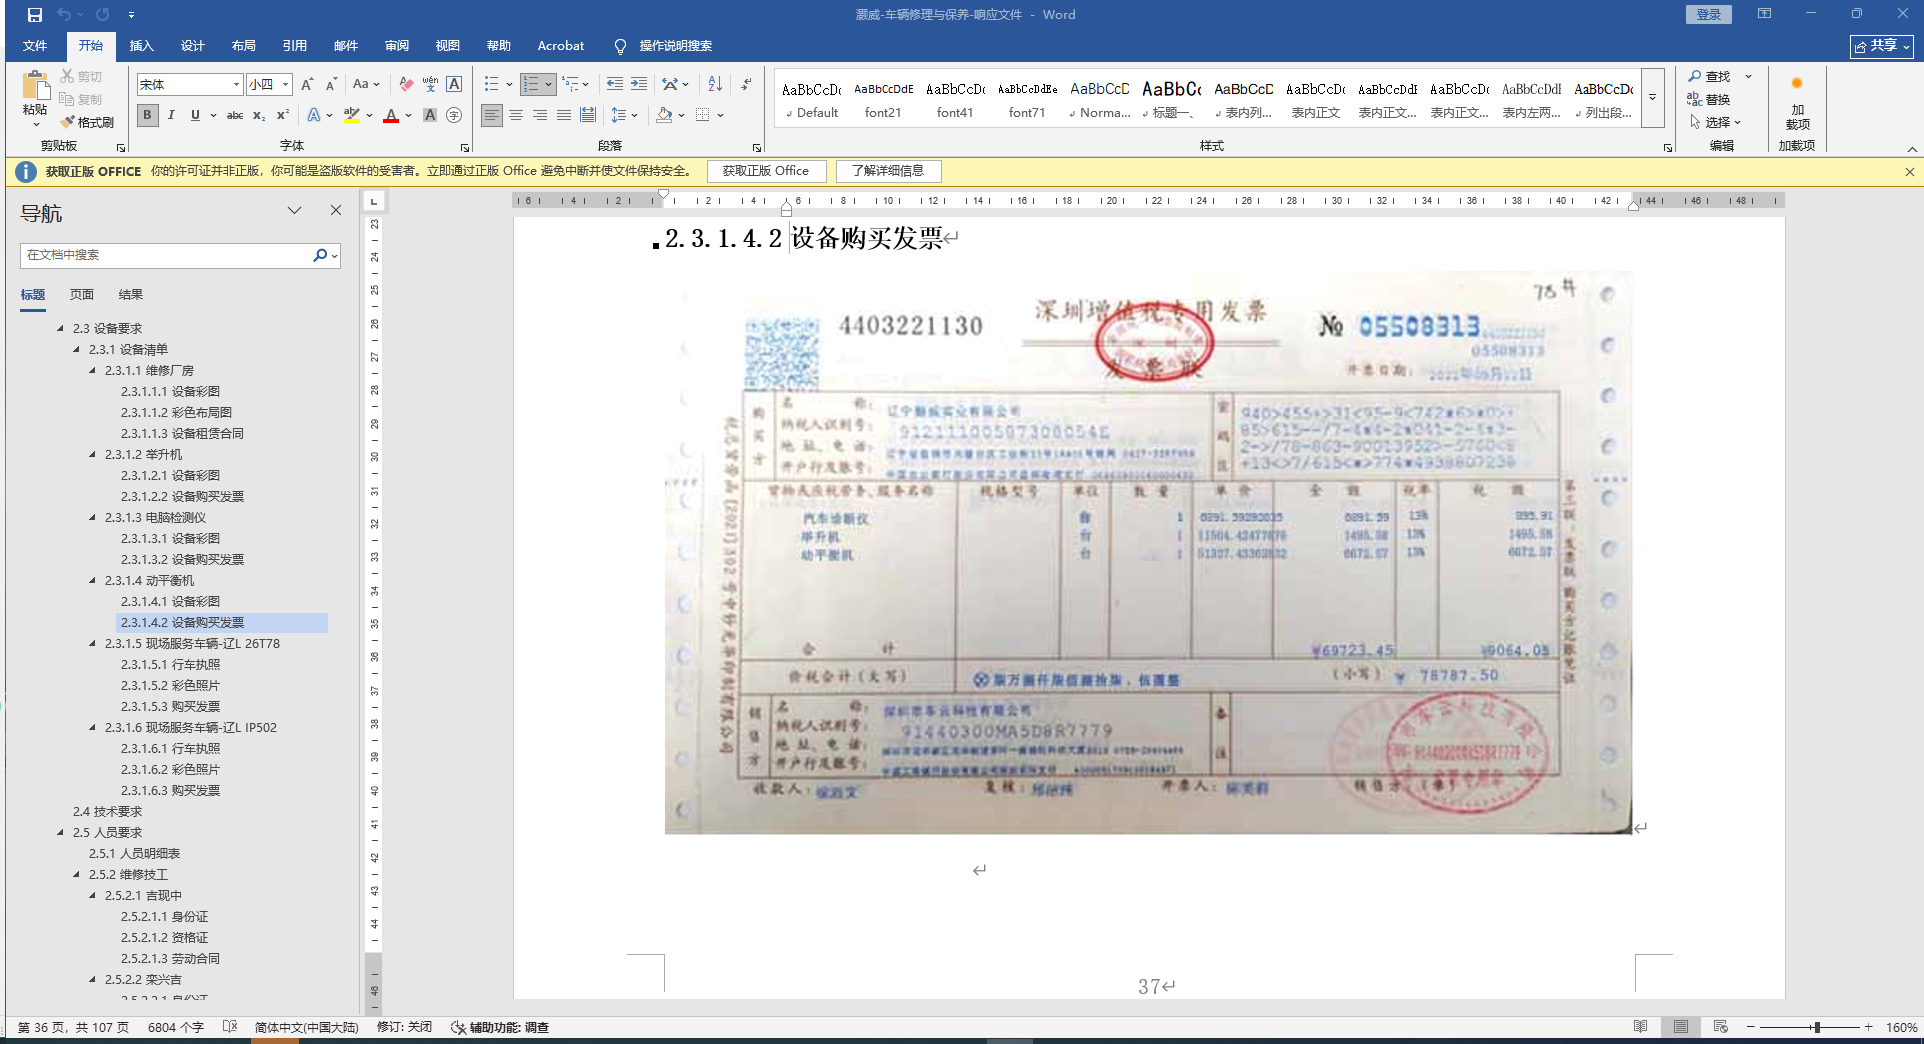1924x1044 pixels.
Task: Increase font size with the larger A icon
Action: click(307, 84)
